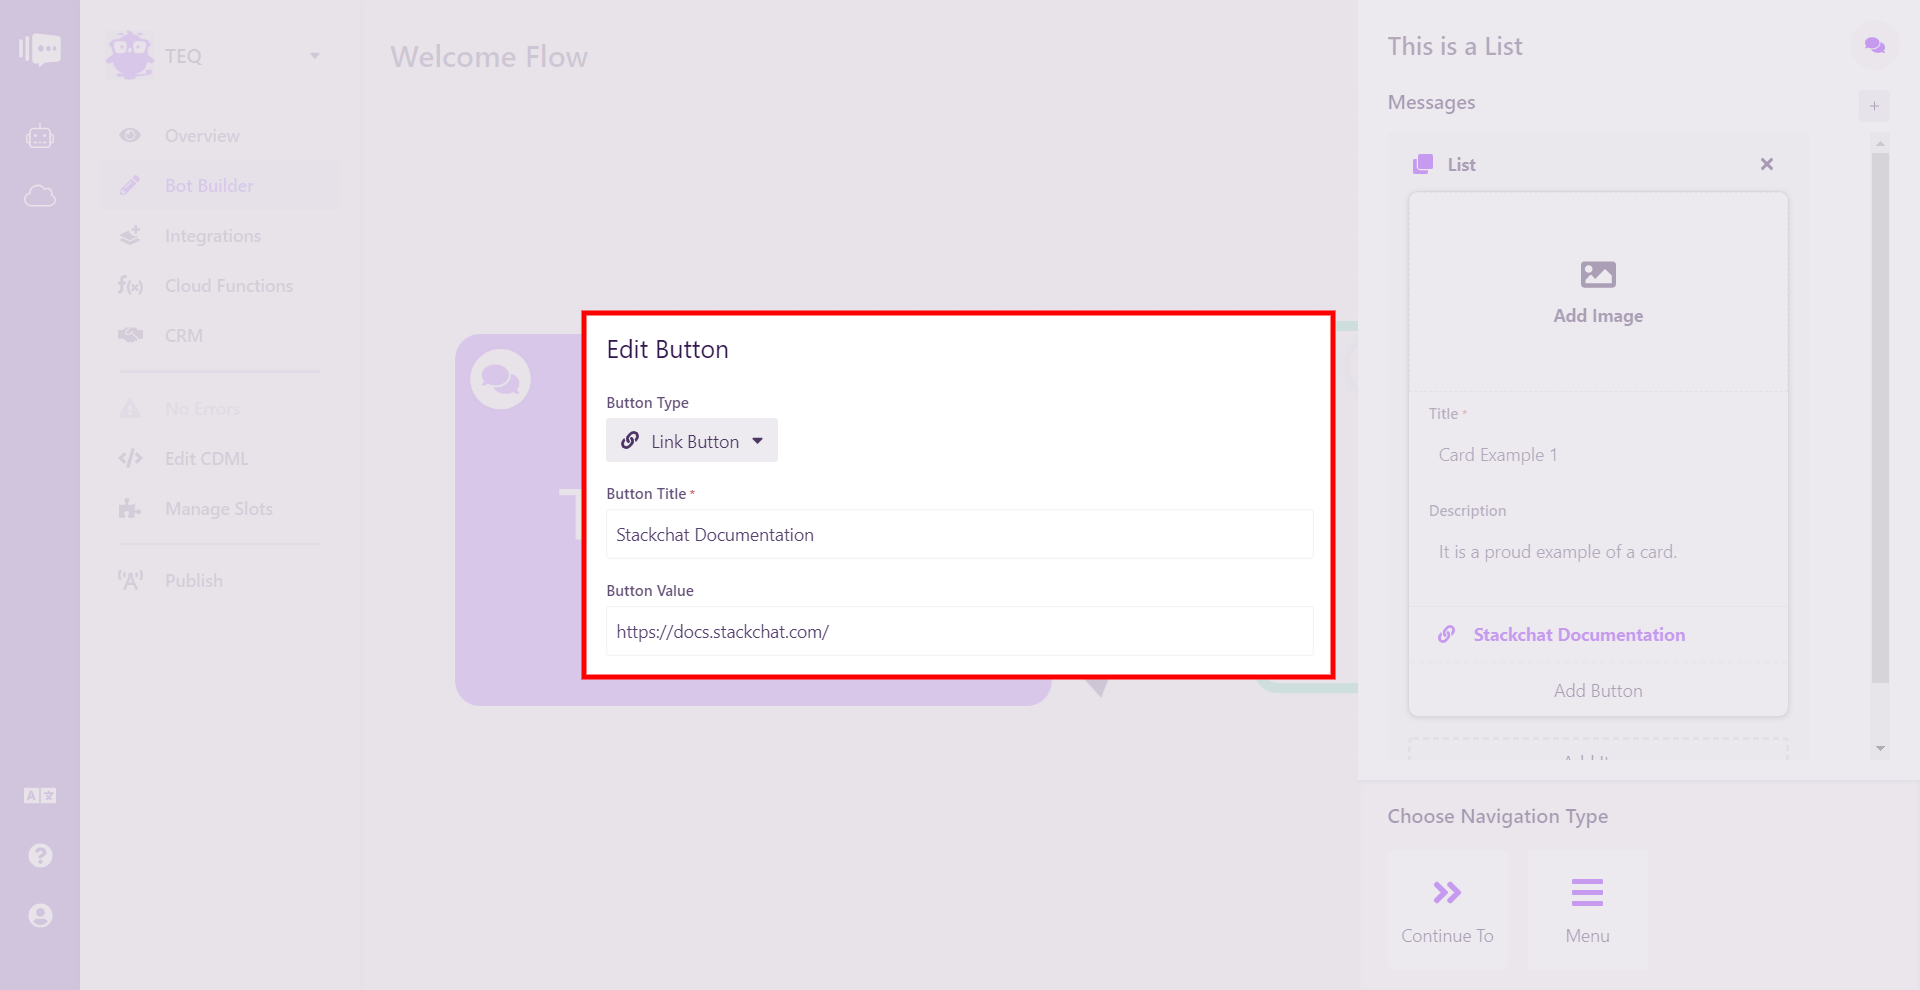
Task: Click the This is a List heading
Action: [1455, 46]
